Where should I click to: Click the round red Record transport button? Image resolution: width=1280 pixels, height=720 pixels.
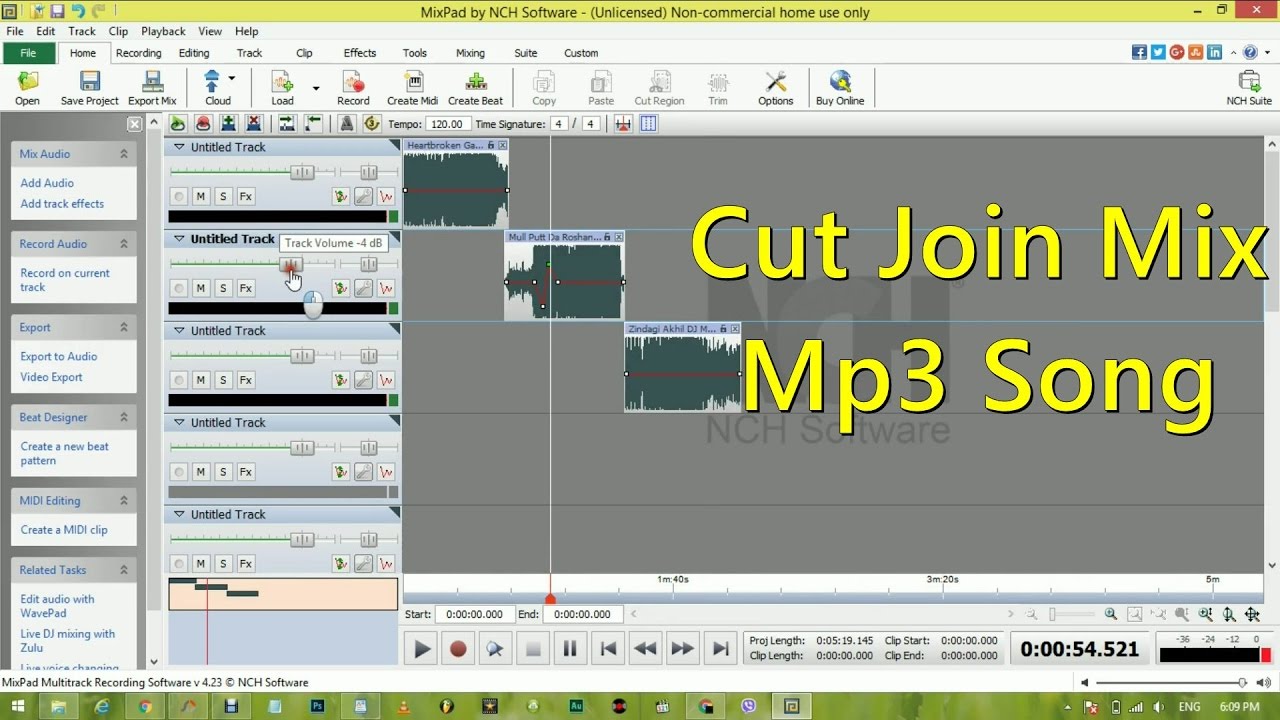[458, 649]
